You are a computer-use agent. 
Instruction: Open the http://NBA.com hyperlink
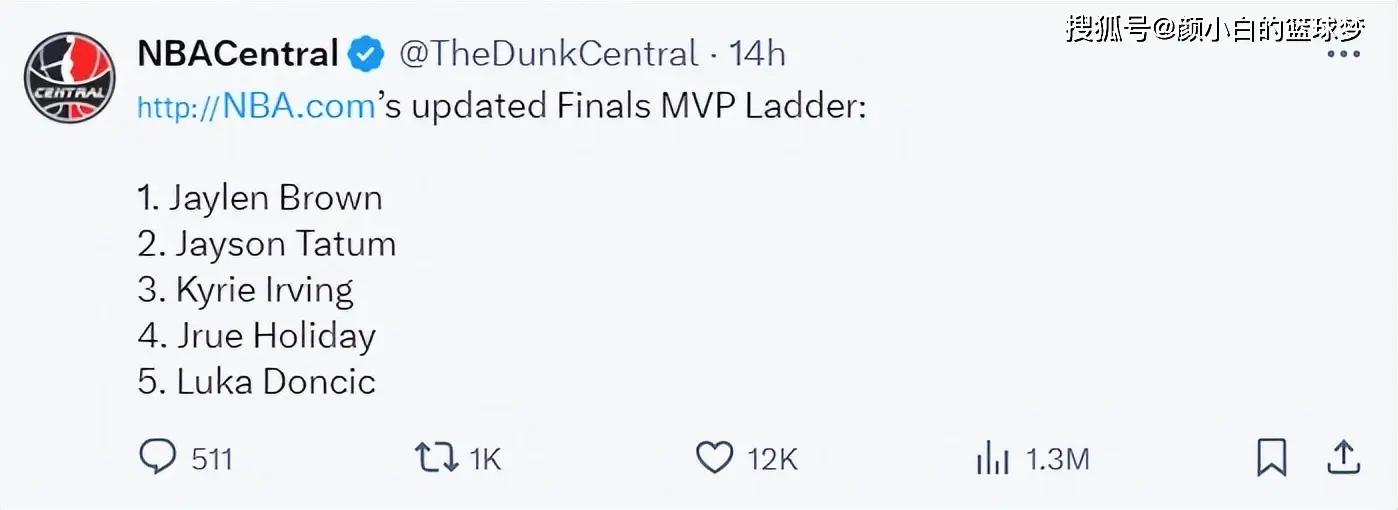tap(256, 107)
